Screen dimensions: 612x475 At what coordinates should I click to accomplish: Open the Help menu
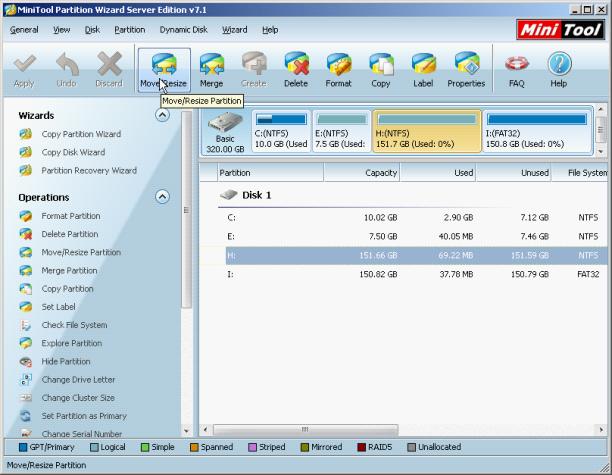pos(270,30)
